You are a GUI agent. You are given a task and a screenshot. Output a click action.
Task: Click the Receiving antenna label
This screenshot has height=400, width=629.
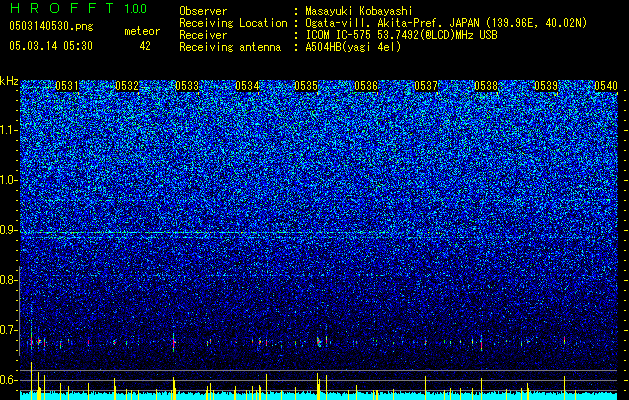click(x=230, y=47)
